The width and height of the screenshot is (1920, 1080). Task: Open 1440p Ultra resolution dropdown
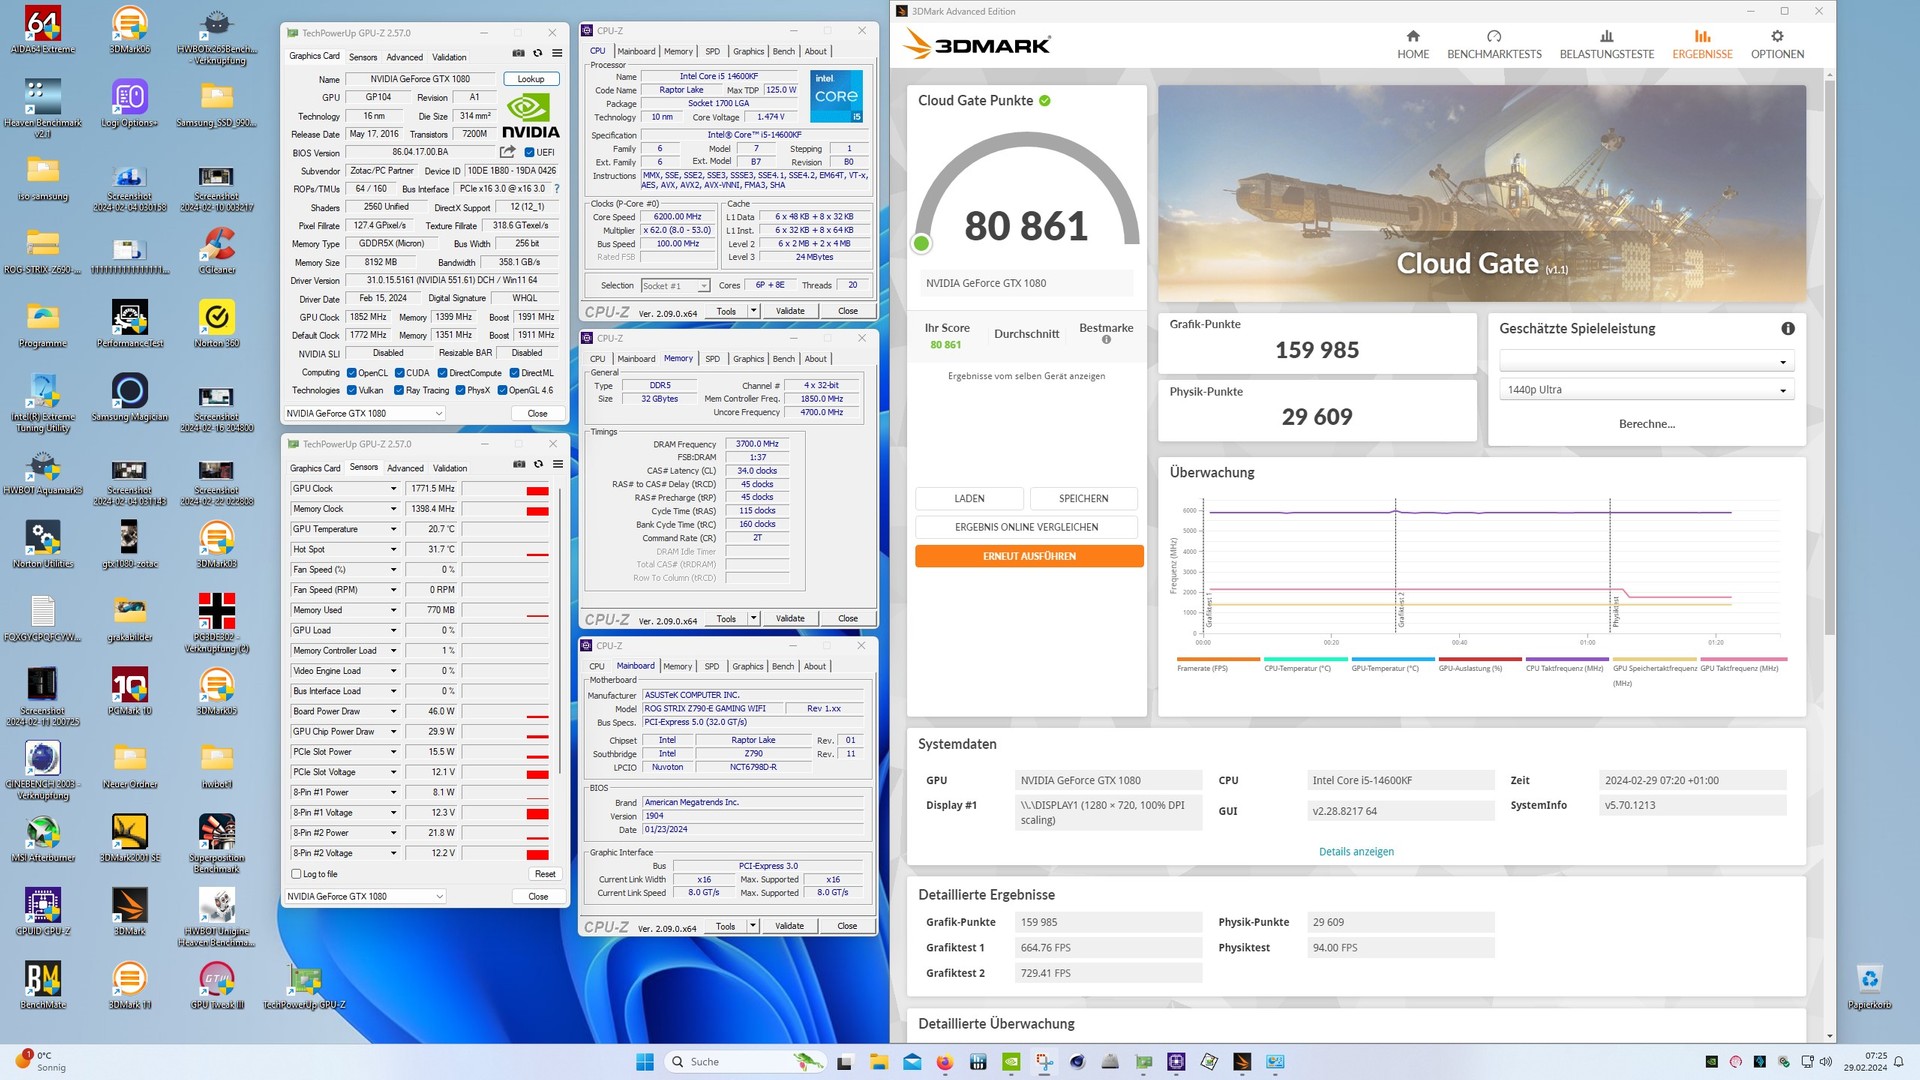point(1647,390)
